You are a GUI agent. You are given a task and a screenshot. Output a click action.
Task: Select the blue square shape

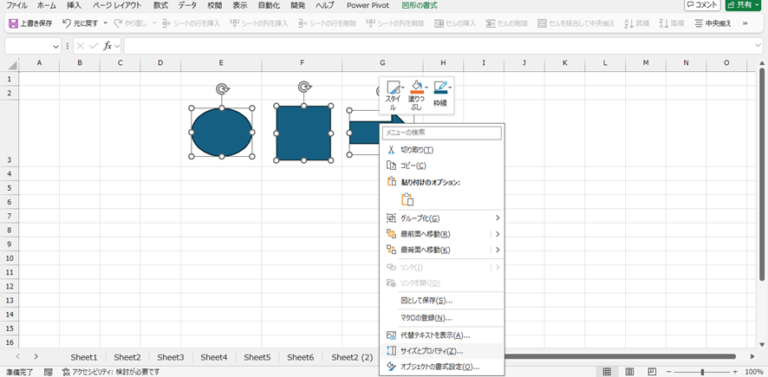click(x=304, y=133)
